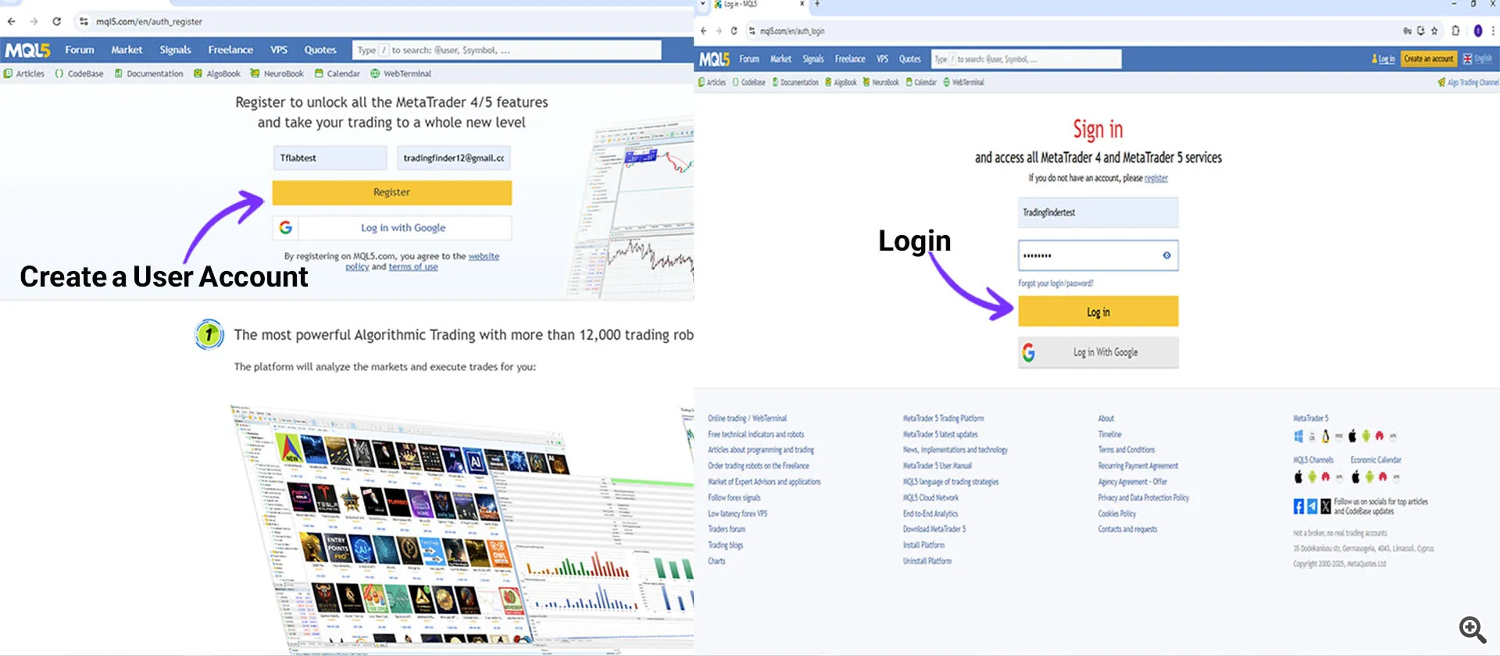The height and width of the screenshot is (656, 1500).
Task: Open Documentation on the register page toolbar
Action: tap(149, 74)
